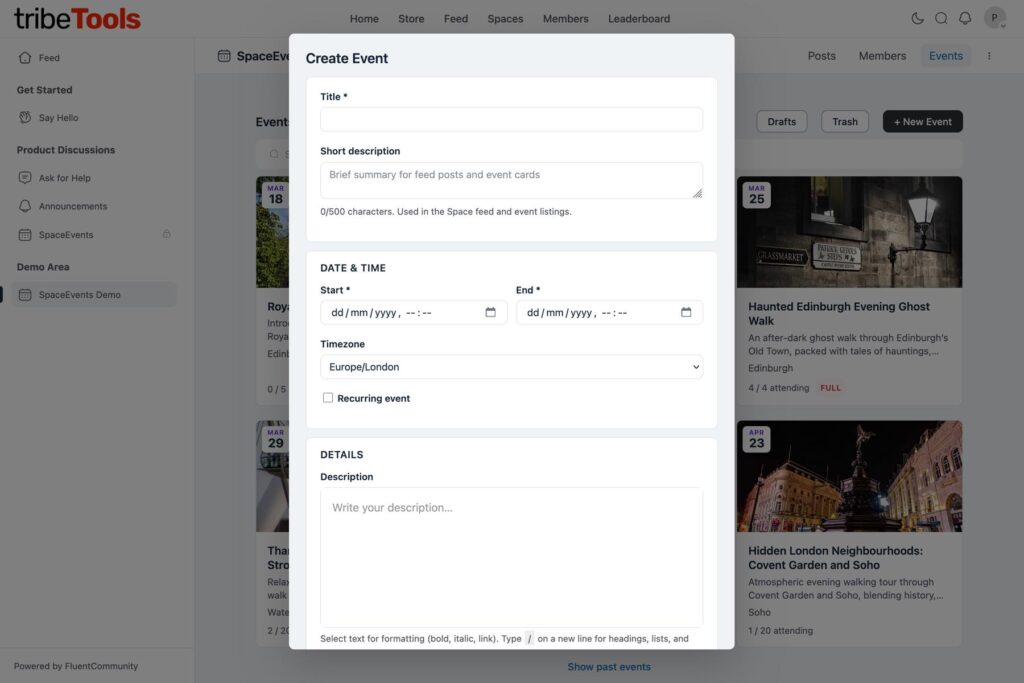Open search with magnifier icon

[941, 18]
